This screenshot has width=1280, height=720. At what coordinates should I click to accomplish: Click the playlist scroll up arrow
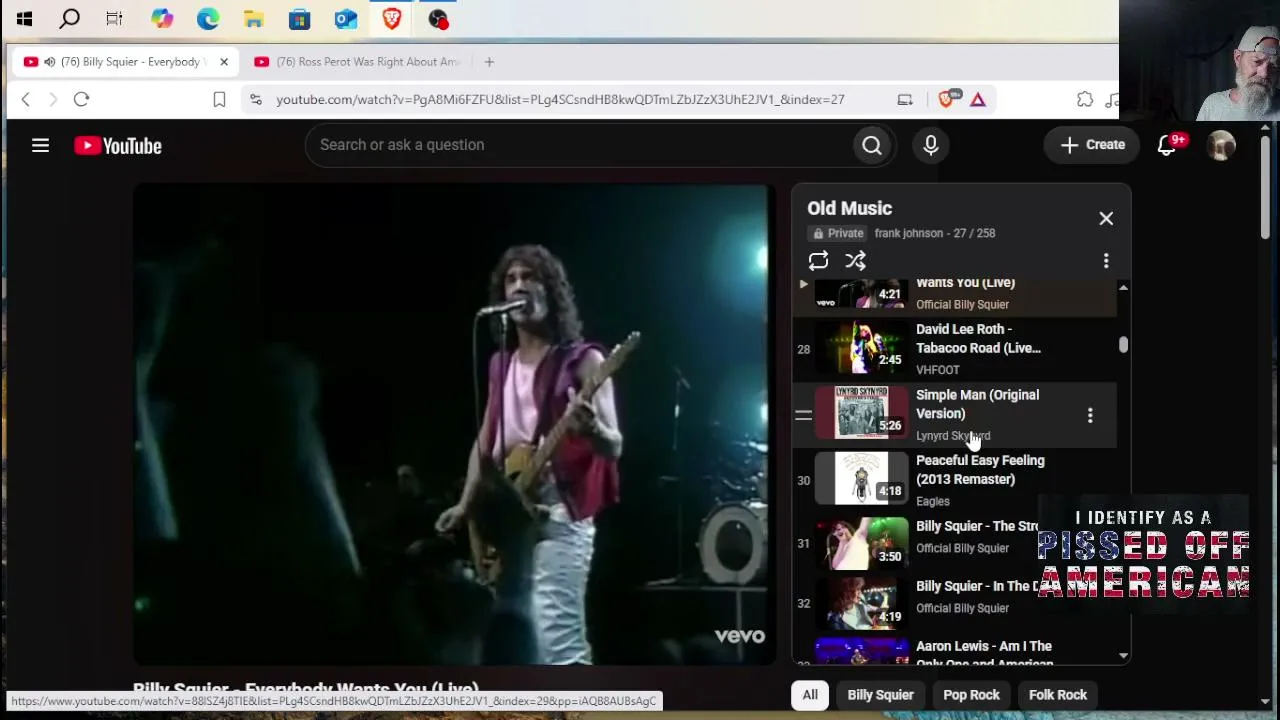click(1123, 288)
